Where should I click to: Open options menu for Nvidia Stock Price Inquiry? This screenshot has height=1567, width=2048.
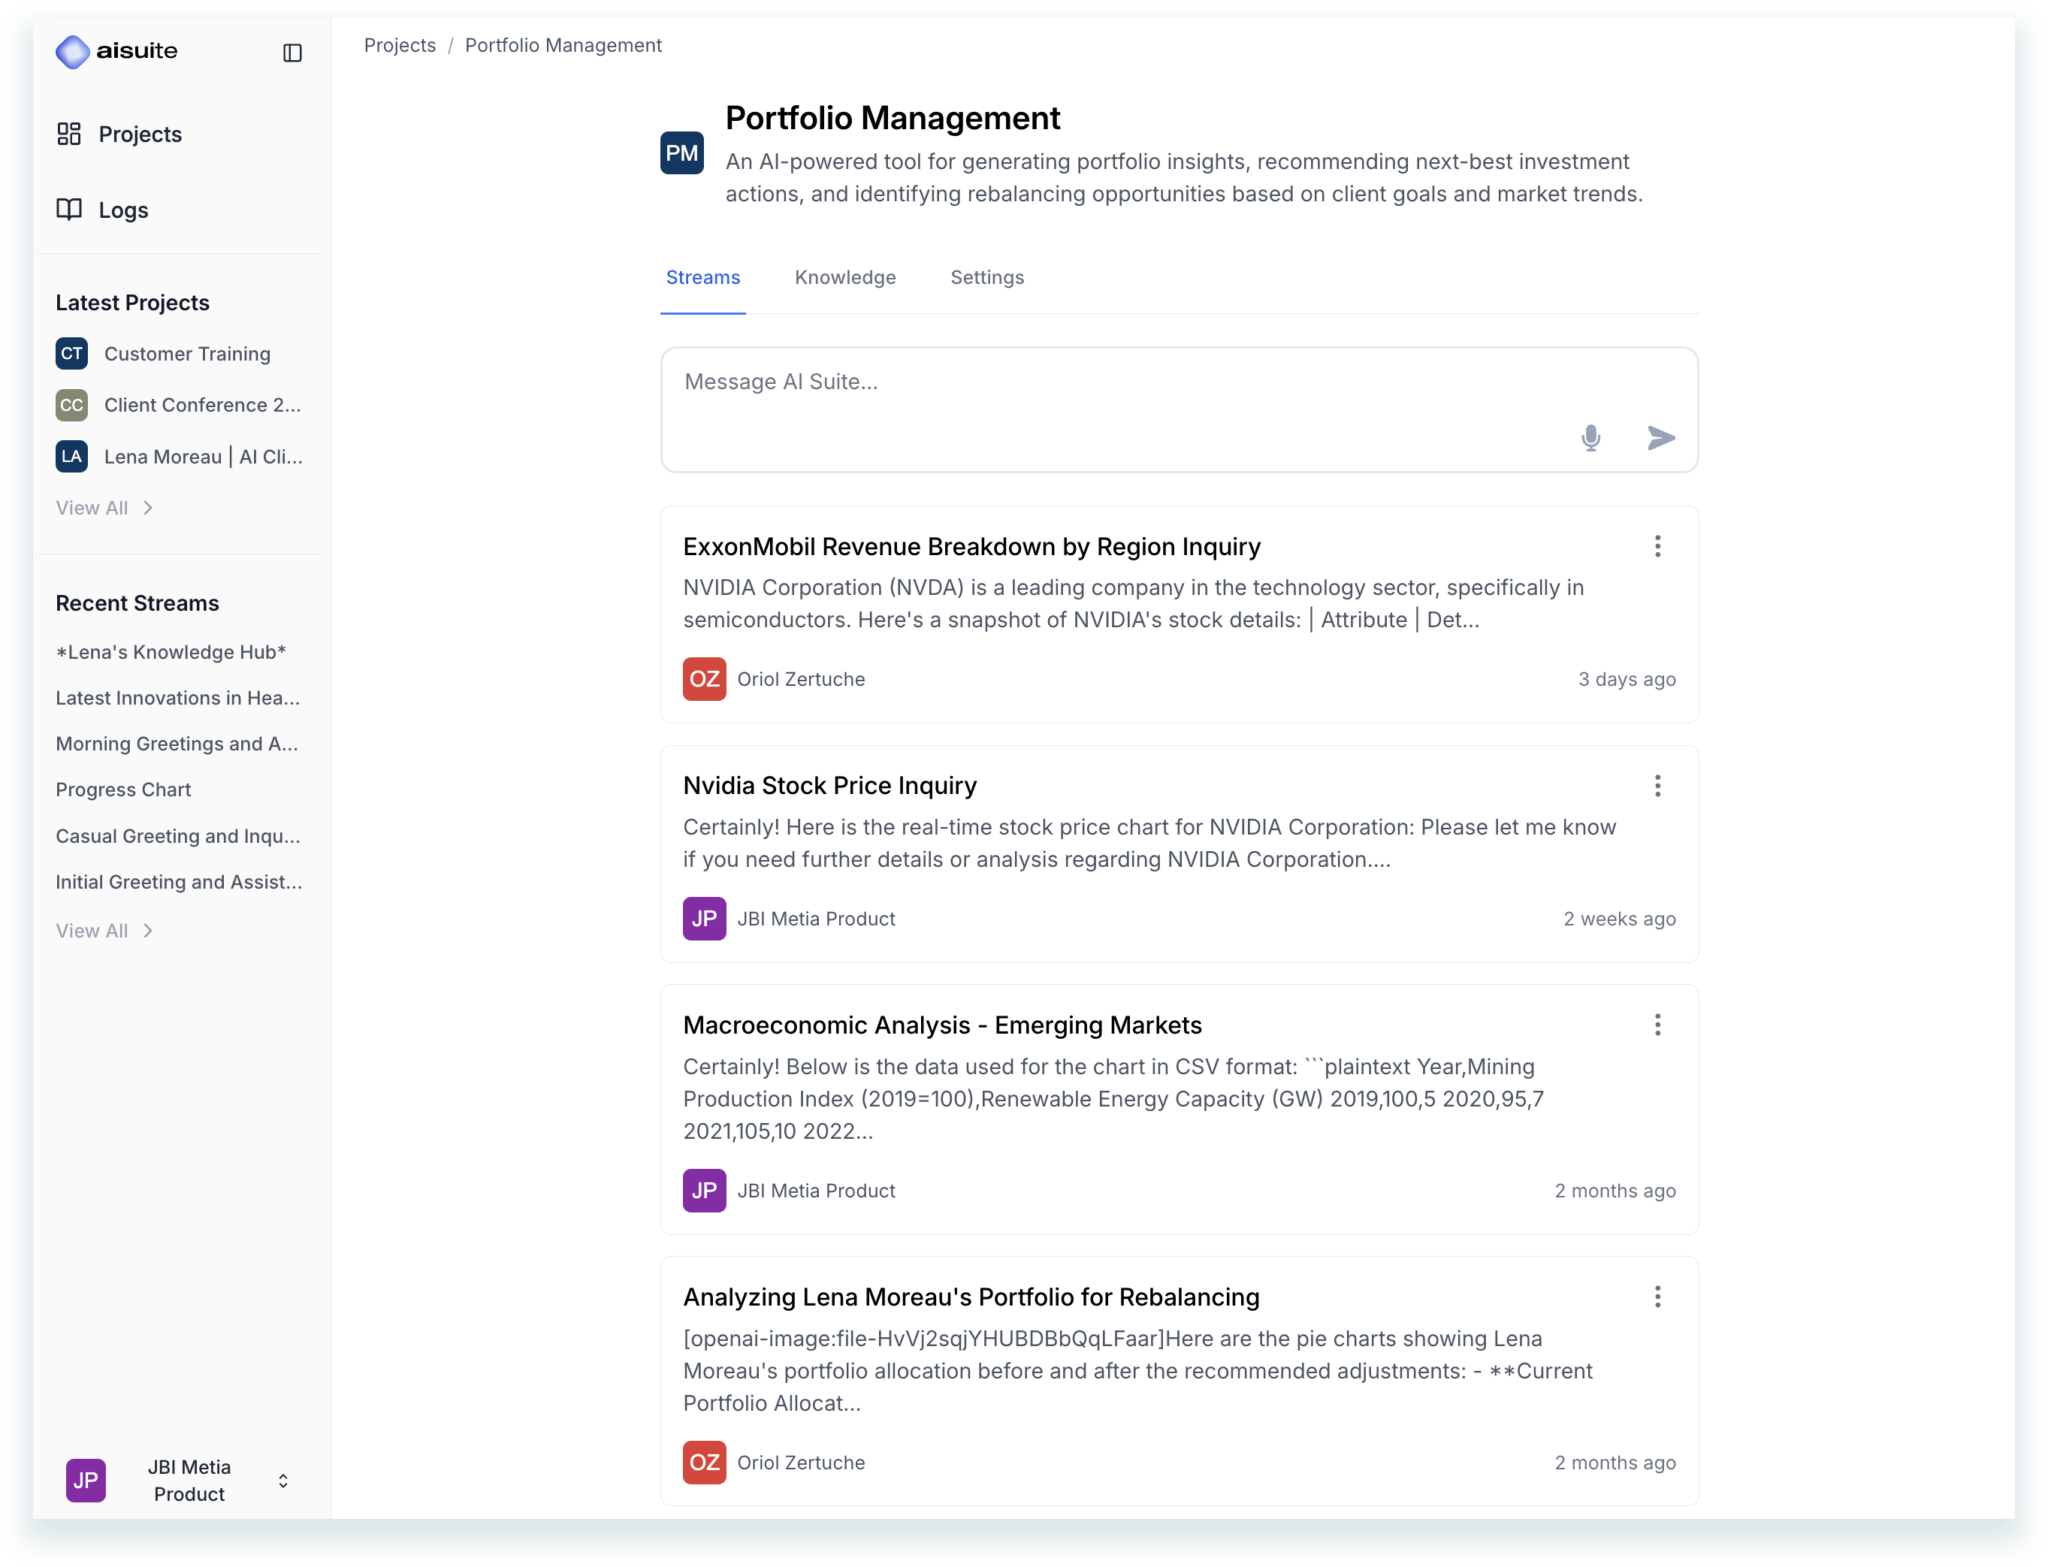pyautogui.click(x=1657, y=786)
